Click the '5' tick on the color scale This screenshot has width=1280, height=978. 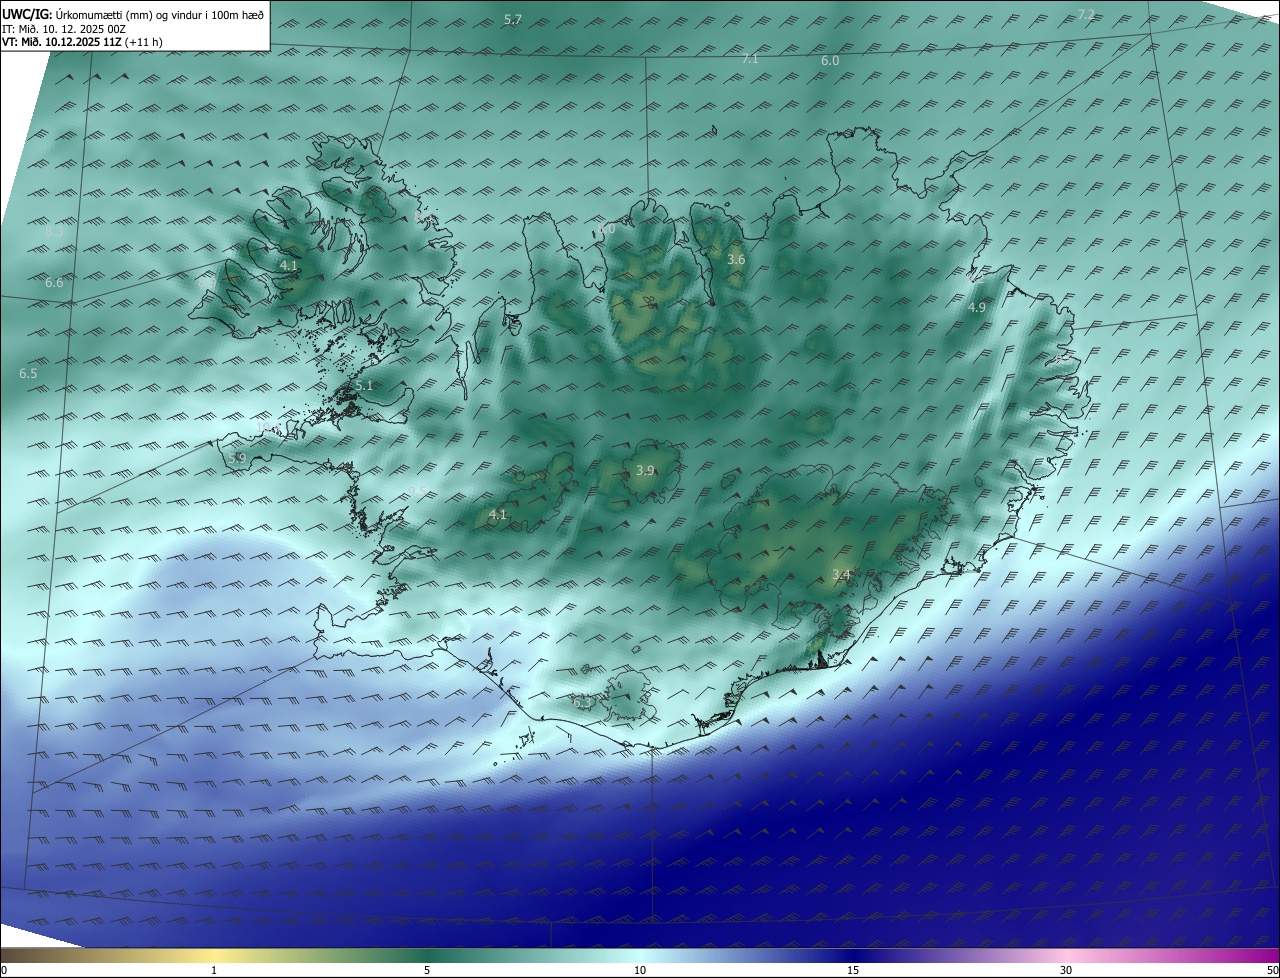click(427, 970)
